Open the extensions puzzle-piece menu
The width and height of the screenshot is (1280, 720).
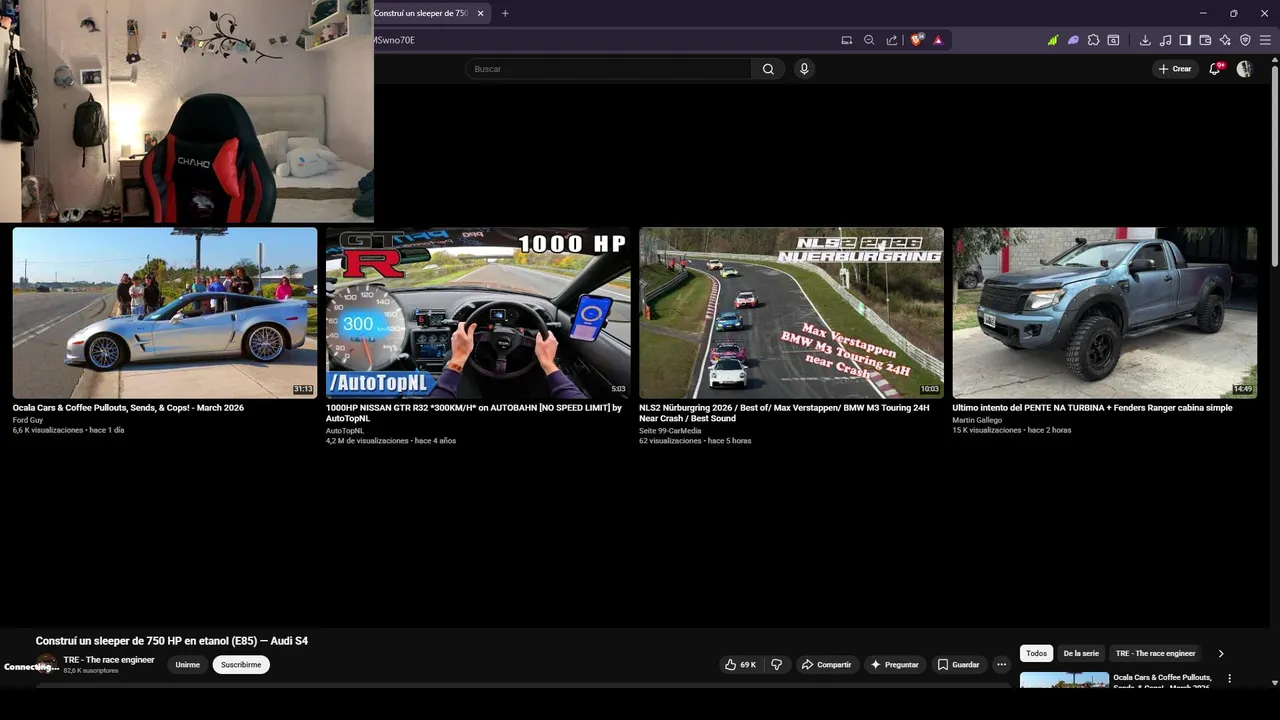(x=1093, y=40)
